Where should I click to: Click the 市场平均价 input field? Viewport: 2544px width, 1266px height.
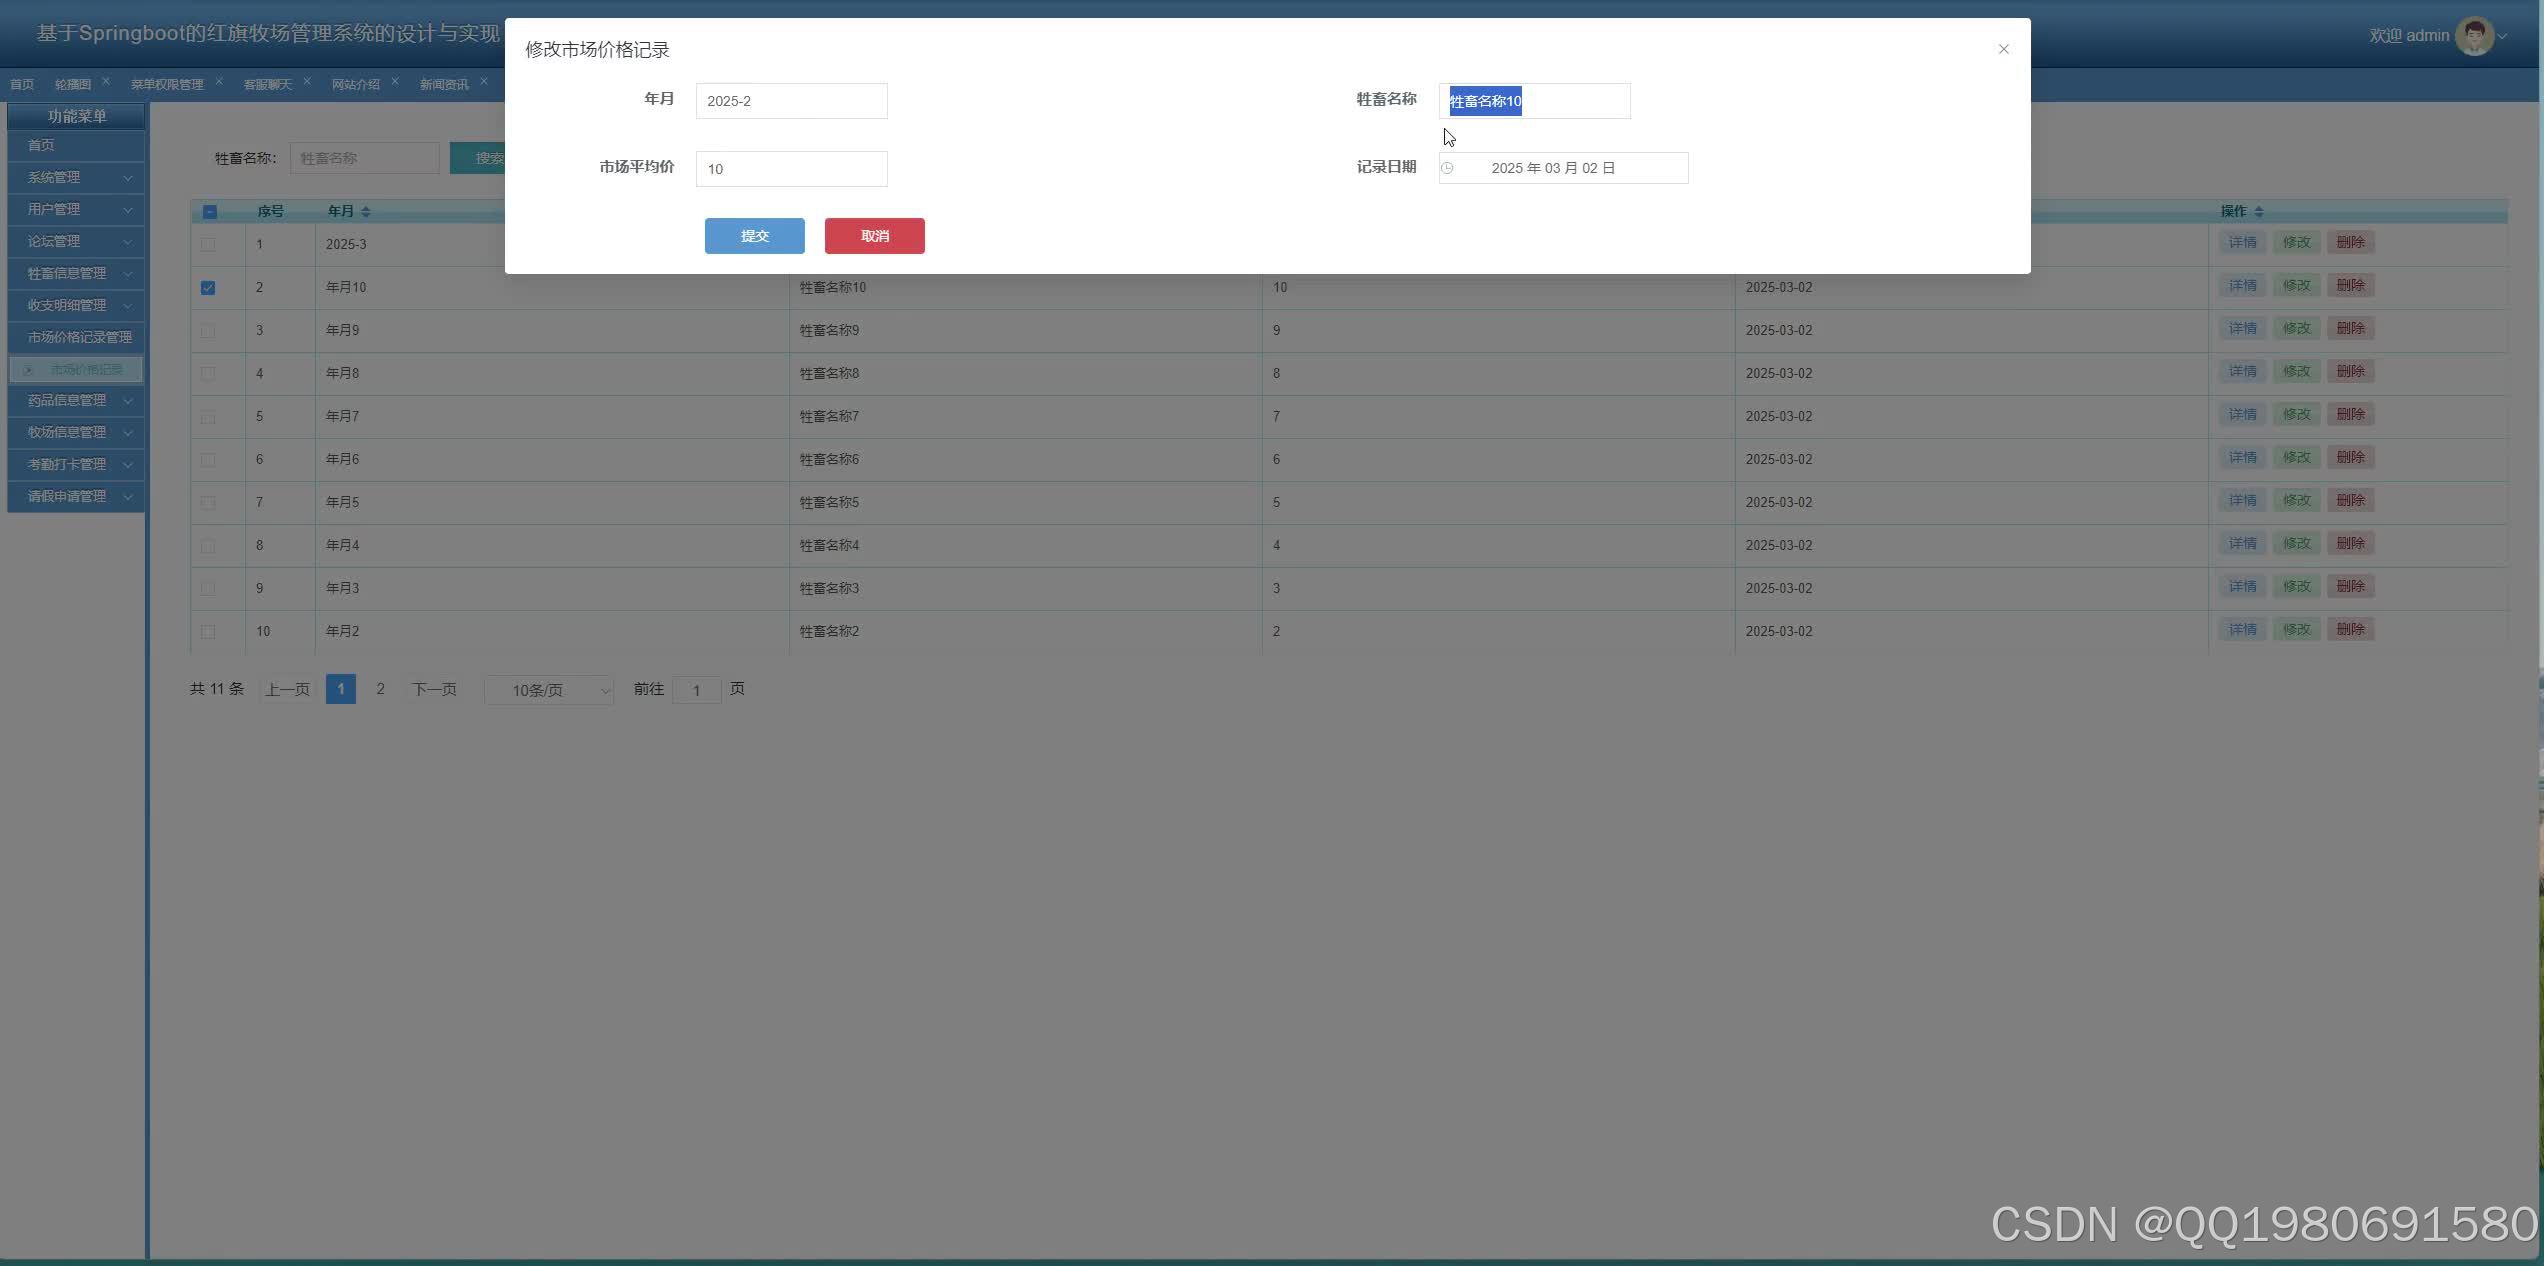[x=791, y=169]
